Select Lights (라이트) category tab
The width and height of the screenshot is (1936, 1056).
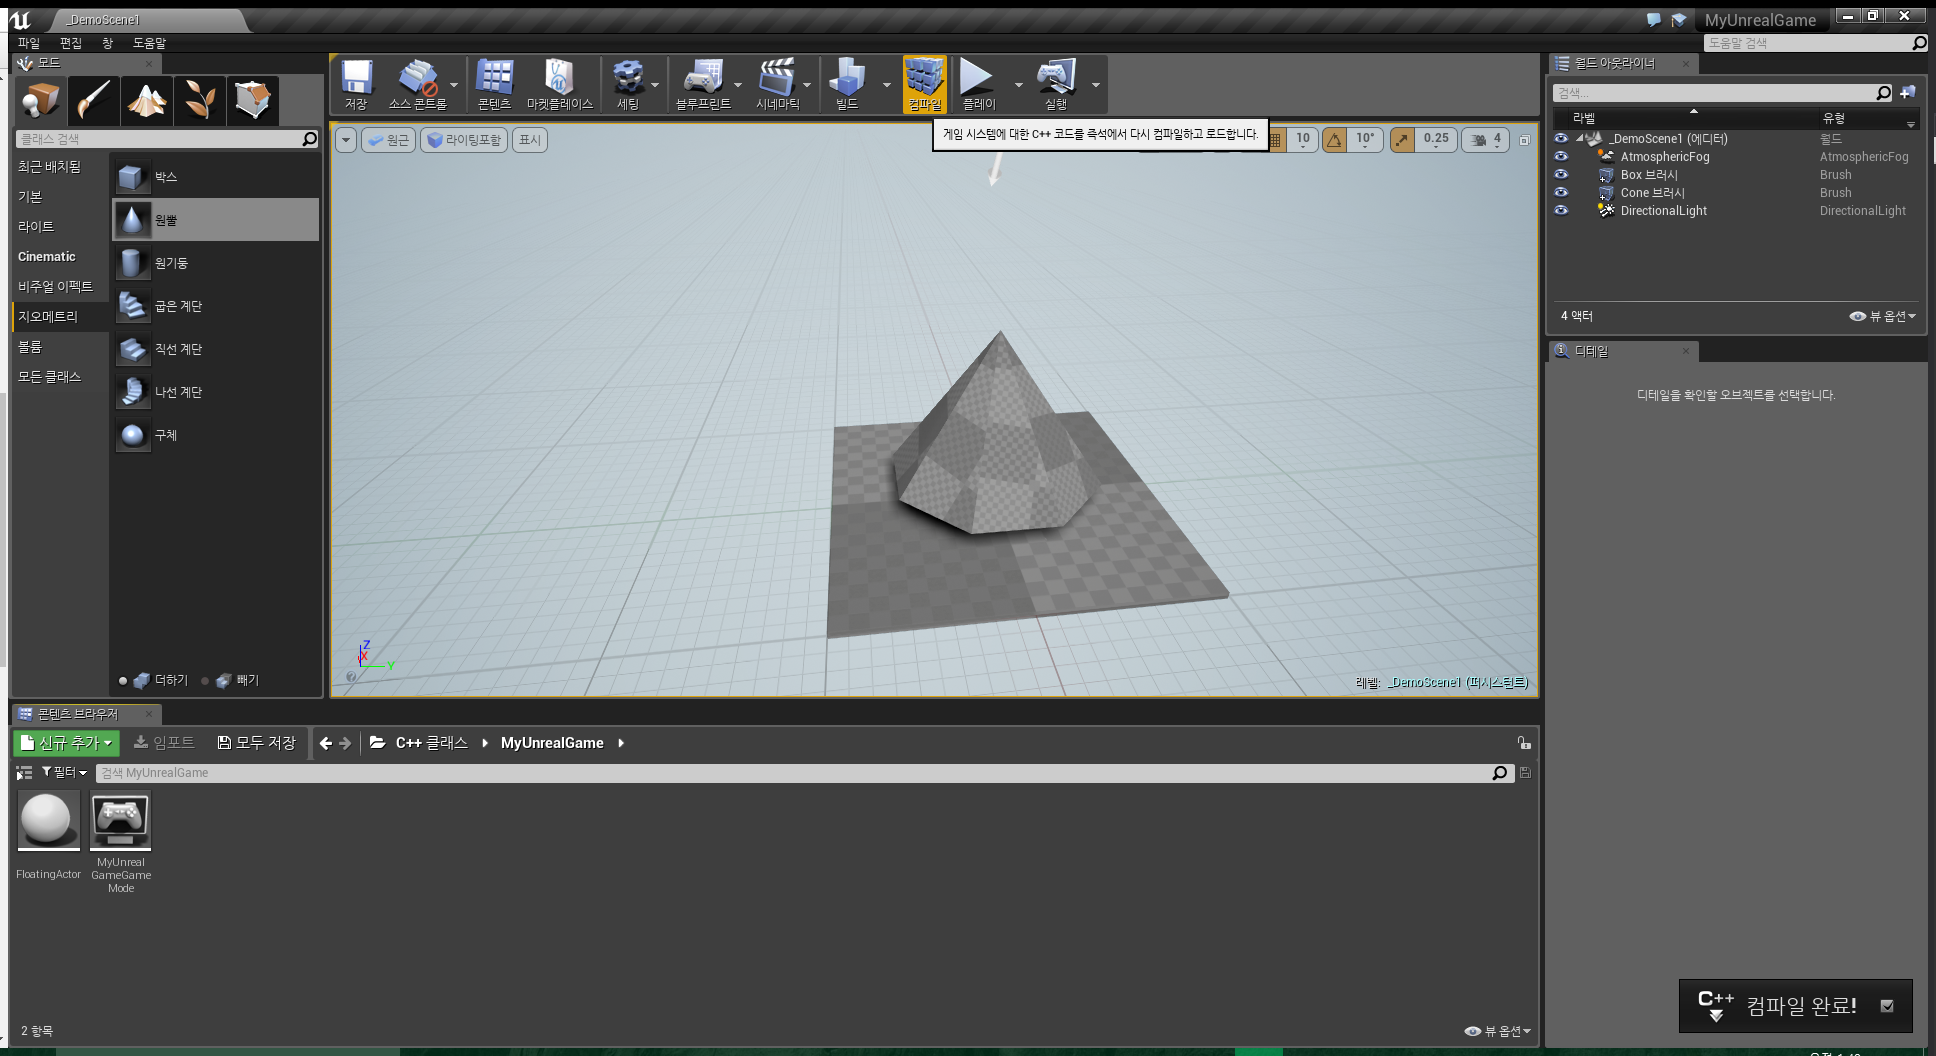click(x=60, y=227)
